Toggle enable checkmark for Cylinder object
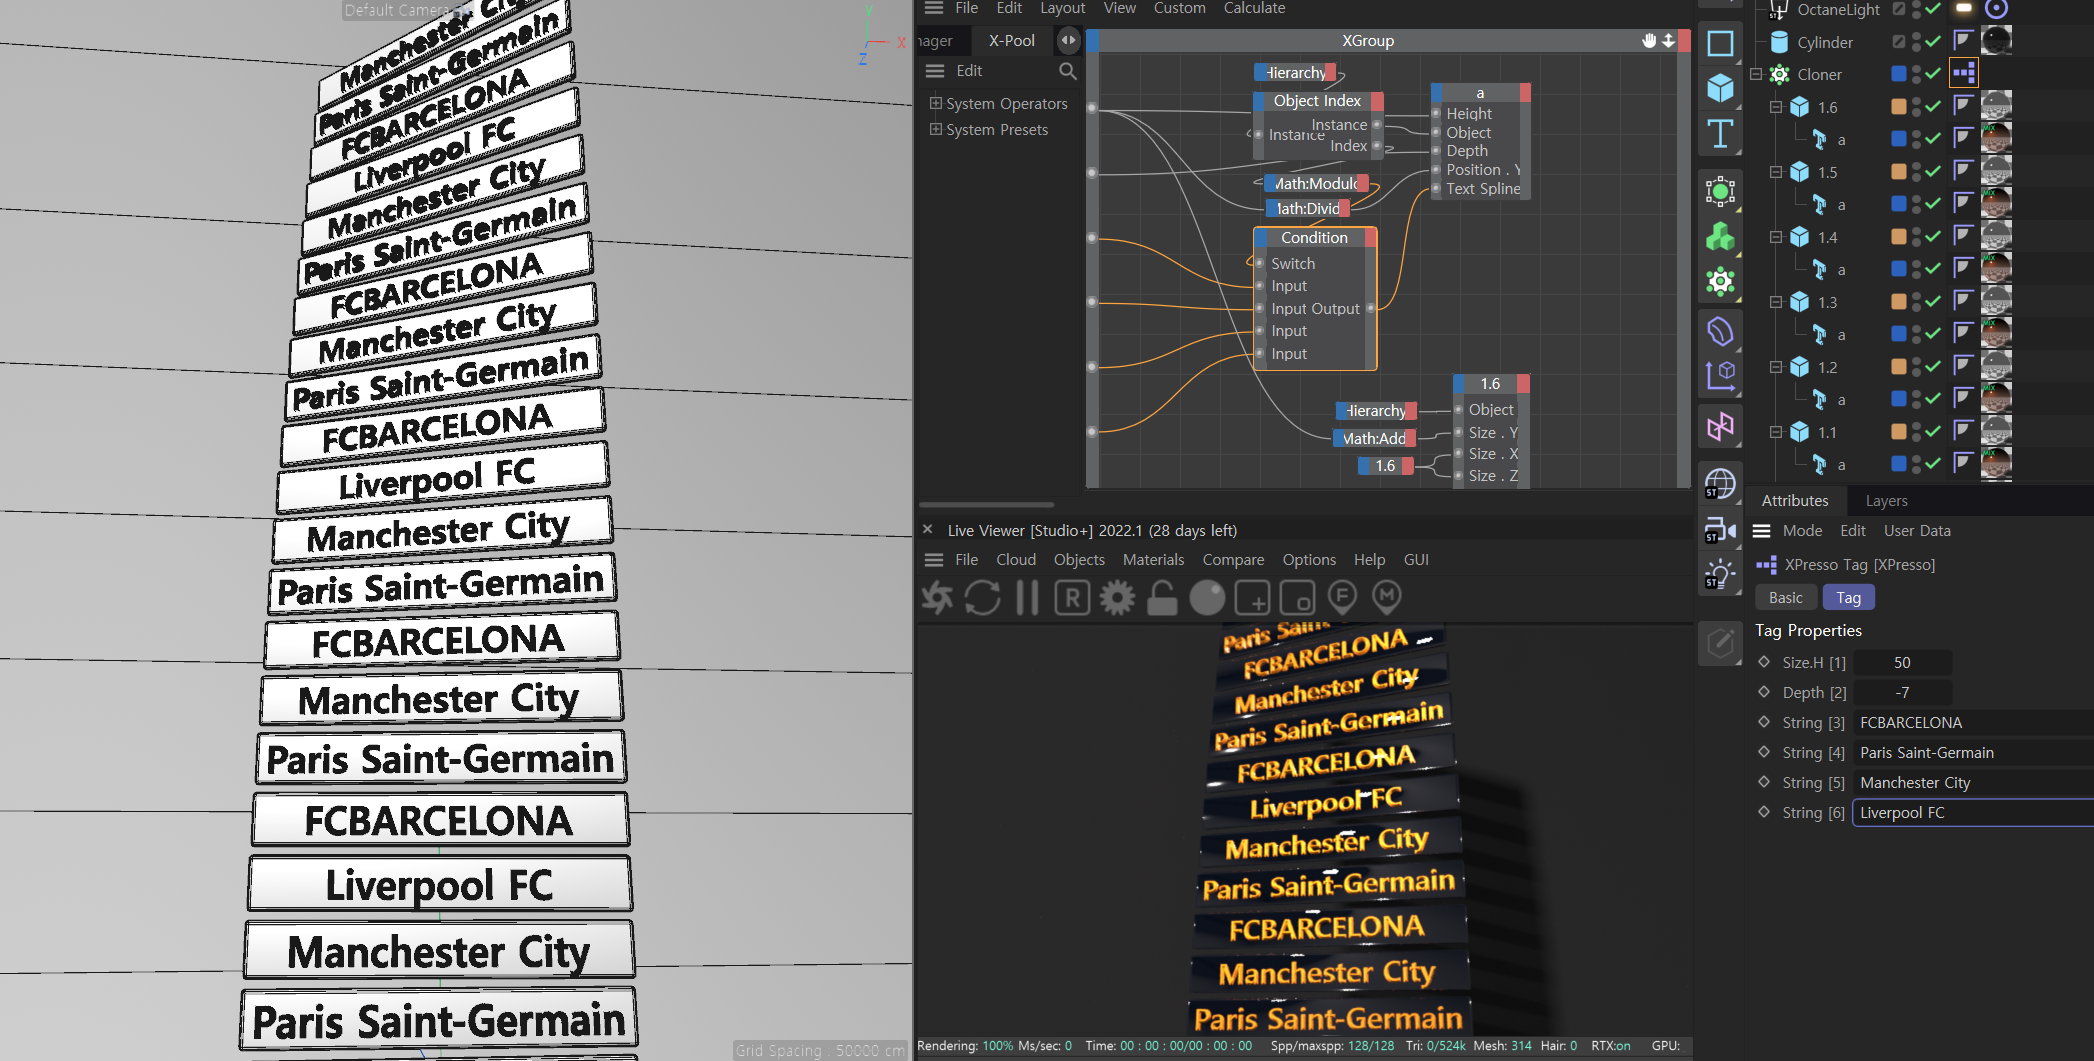Screen dimensions: 2094x1061 tap(1933, 41)
